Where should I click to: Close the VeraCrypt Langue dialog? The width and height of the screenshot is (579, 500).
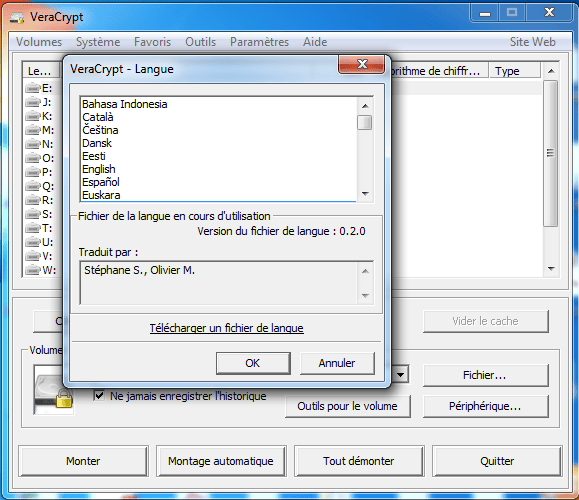point(362,65)
